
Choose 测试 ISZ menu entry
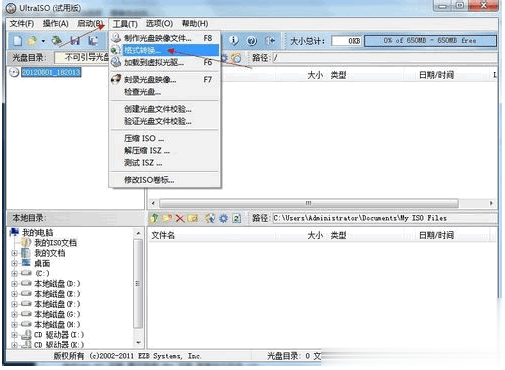click(x=165, y=163)
